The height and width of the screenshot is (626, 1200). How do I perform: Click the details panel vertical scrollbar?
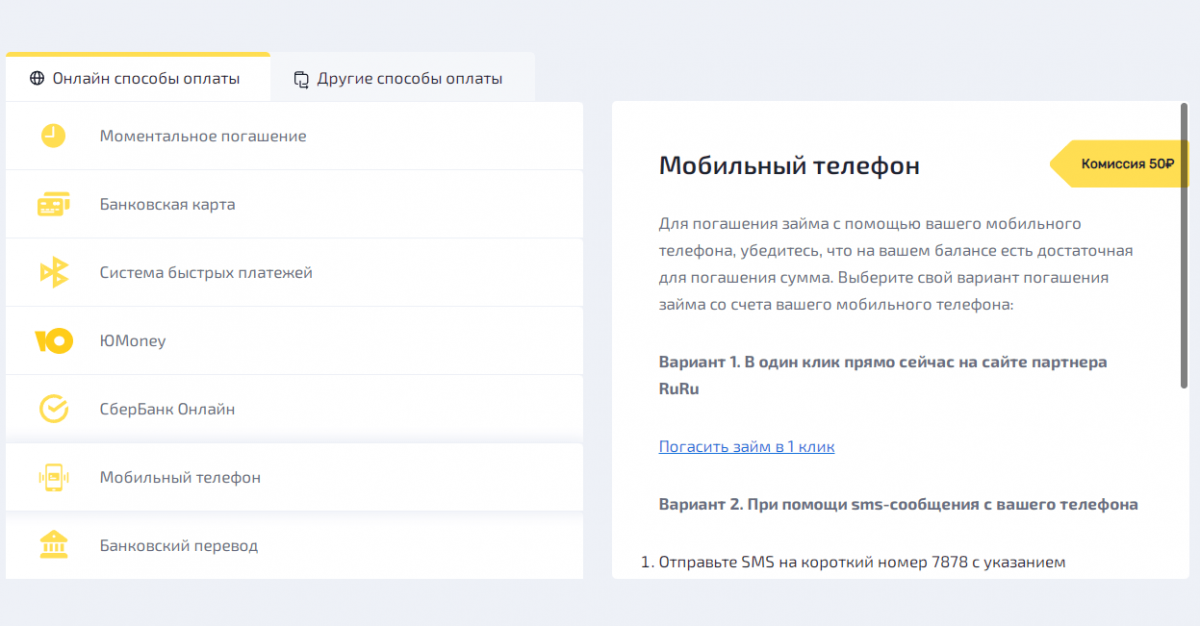click(1184, 245)
